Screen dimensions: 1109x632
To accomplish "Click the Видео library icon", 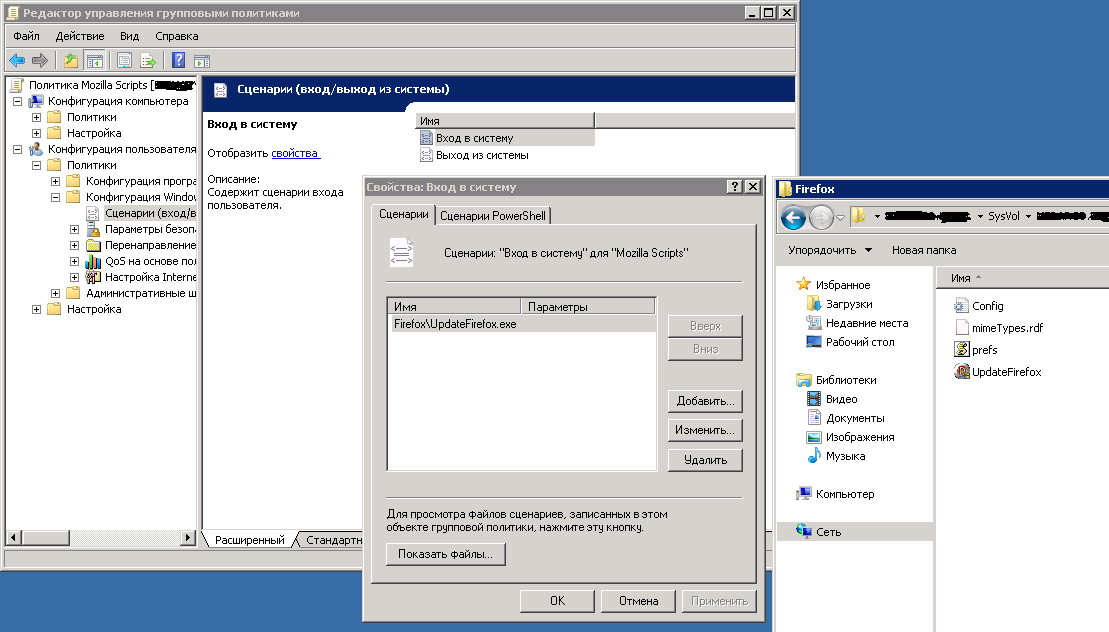I will tap(813, 399).
